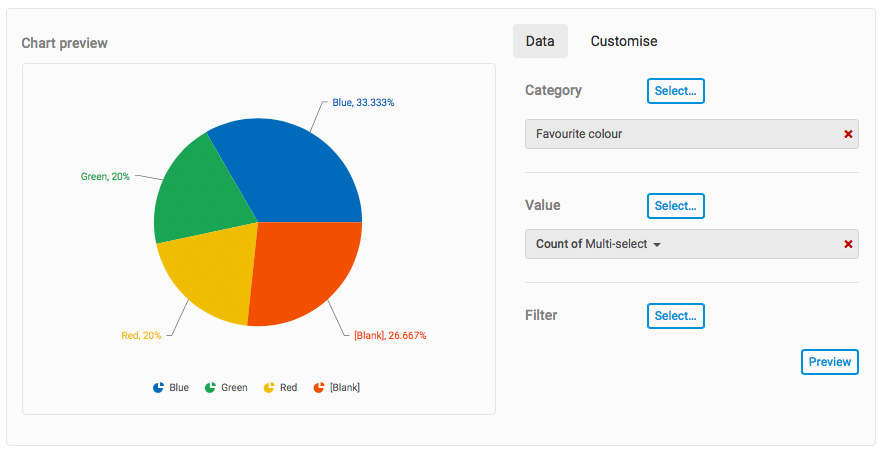Click the Blue legend pie icon
This screenshot has height=450, width=881.
point(158,388)
